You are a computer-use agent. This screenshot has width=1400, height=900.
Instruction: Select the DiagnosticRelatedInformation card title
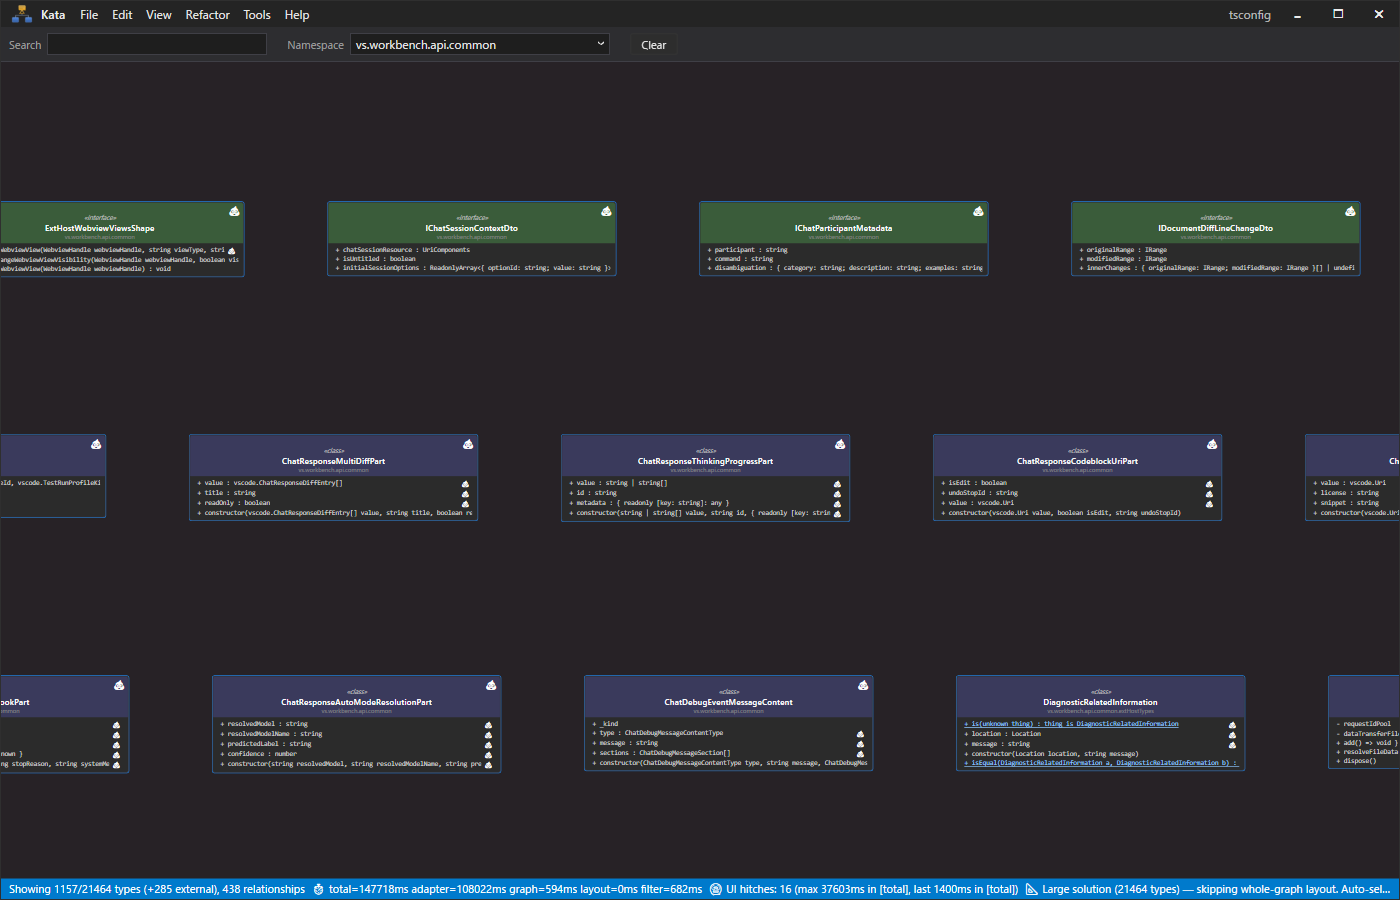[1101, 702]
